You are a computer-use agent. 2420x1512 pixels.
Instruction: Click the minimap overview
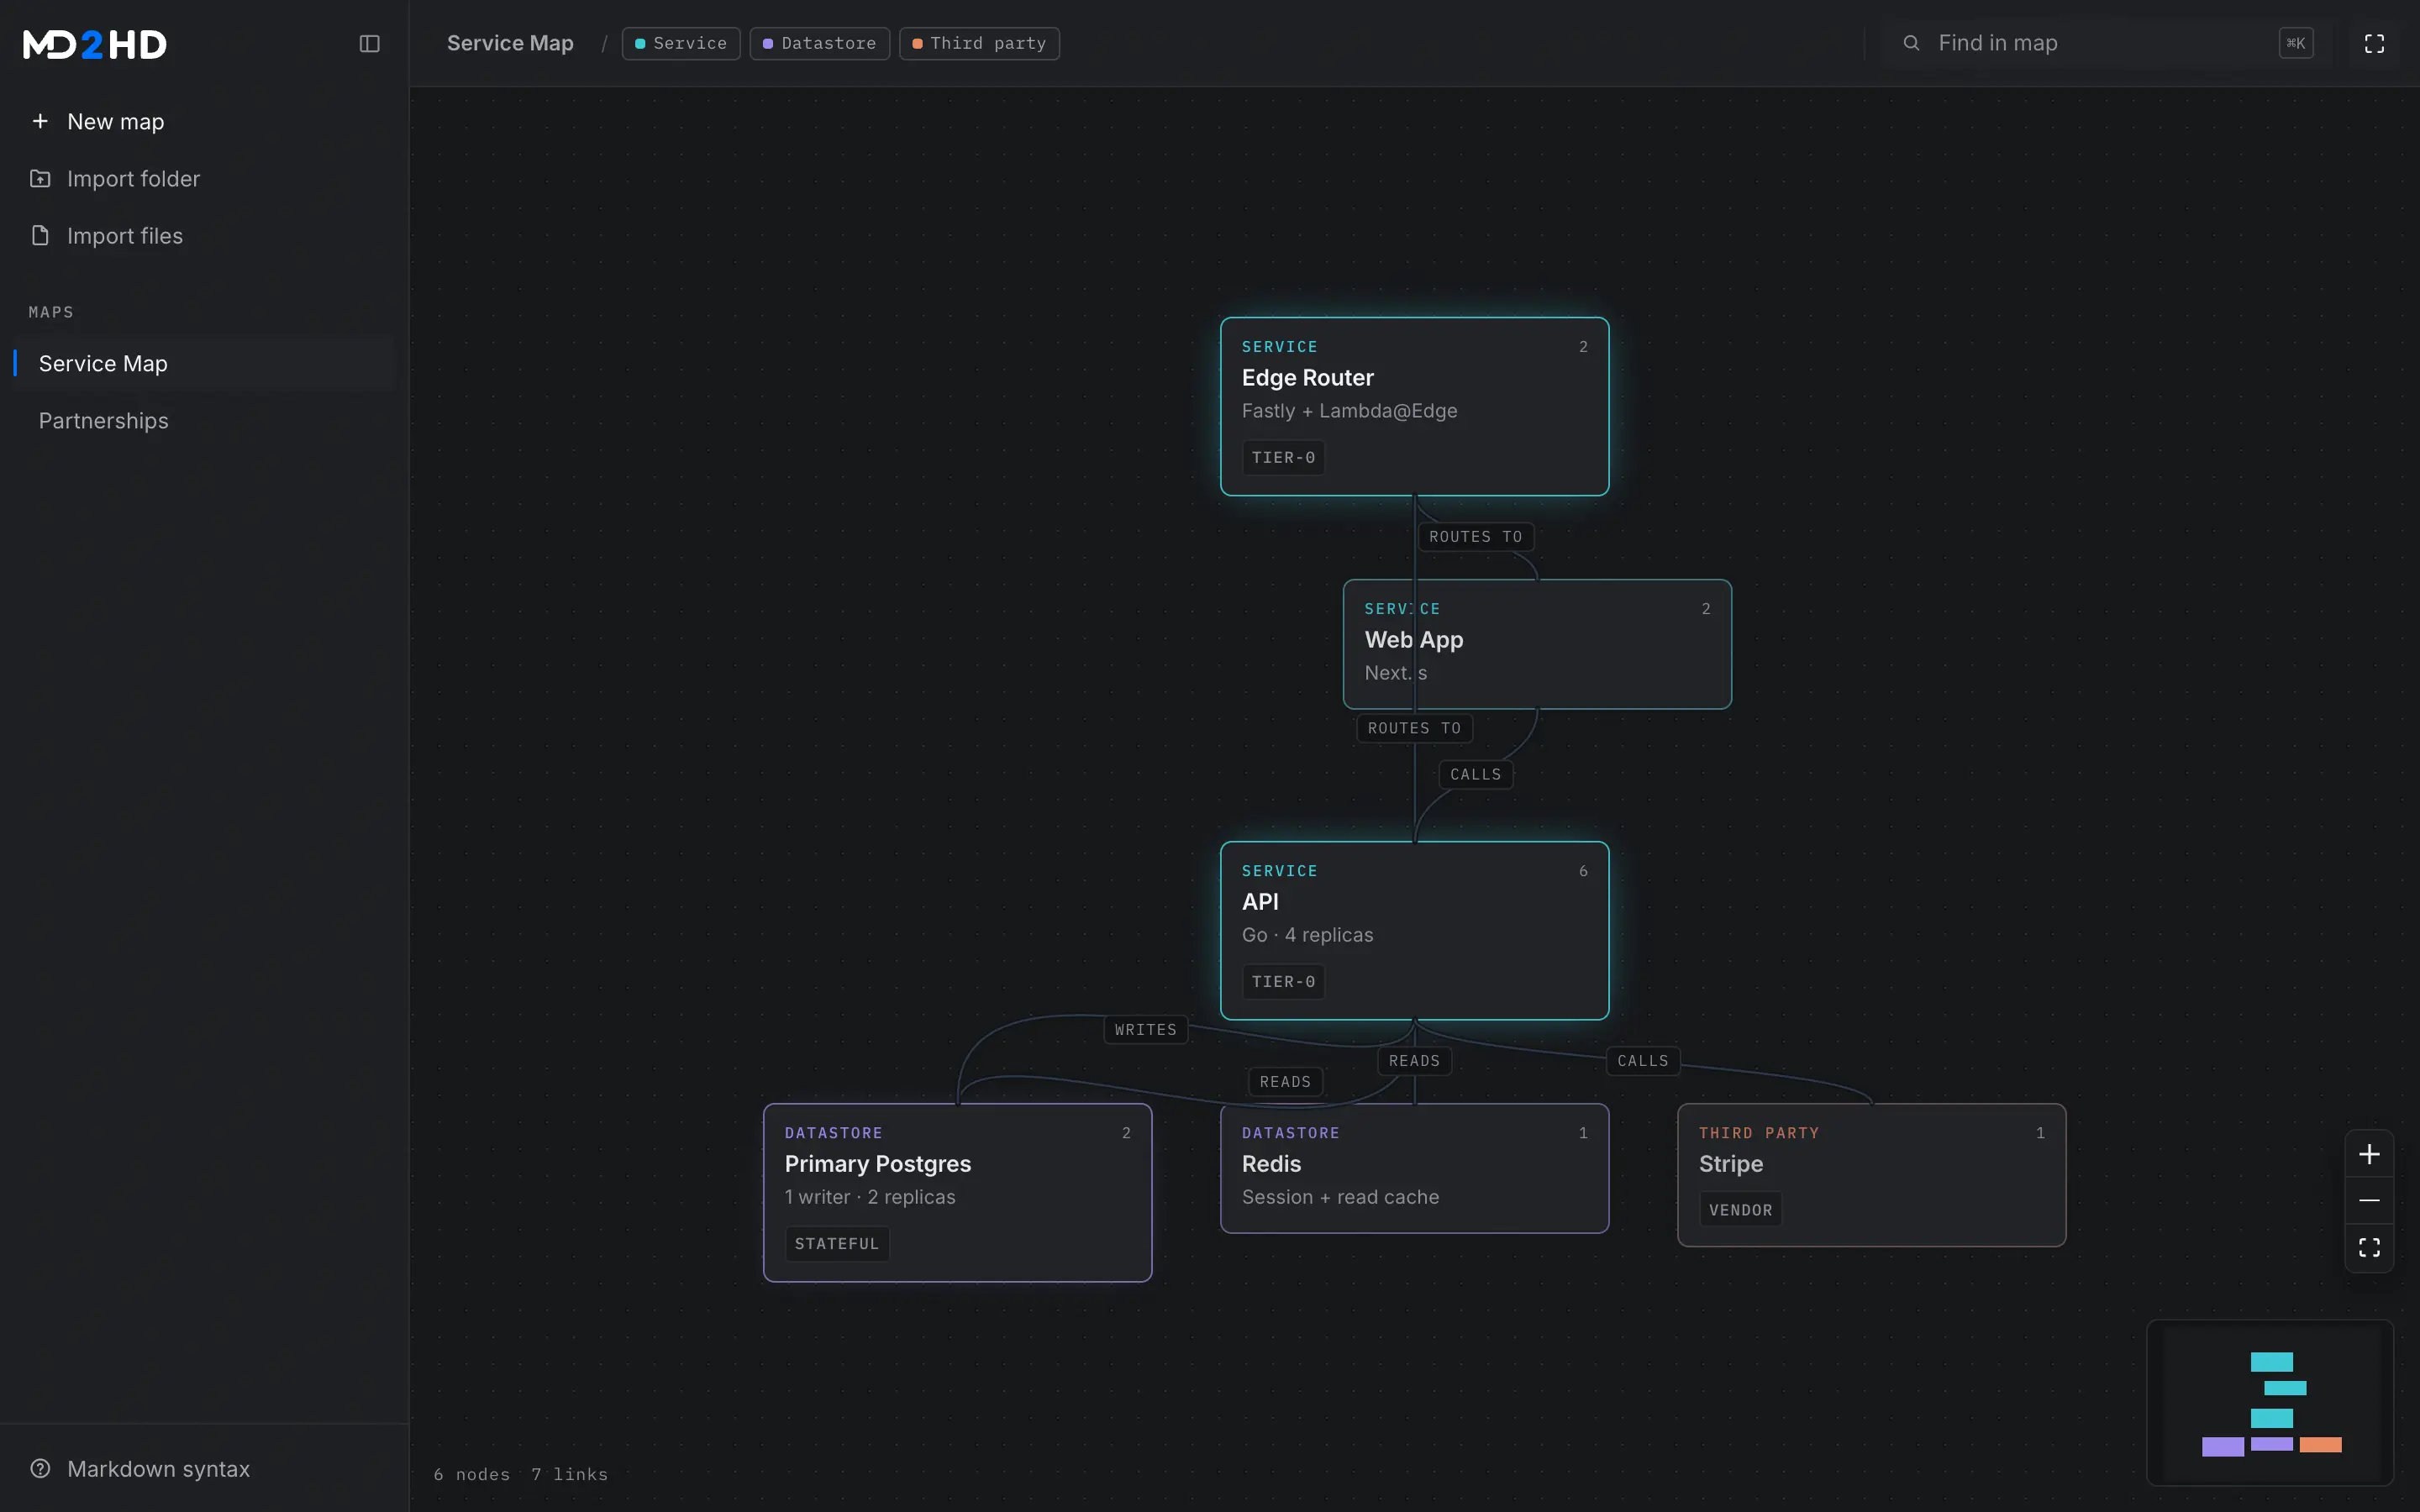2270,1402
